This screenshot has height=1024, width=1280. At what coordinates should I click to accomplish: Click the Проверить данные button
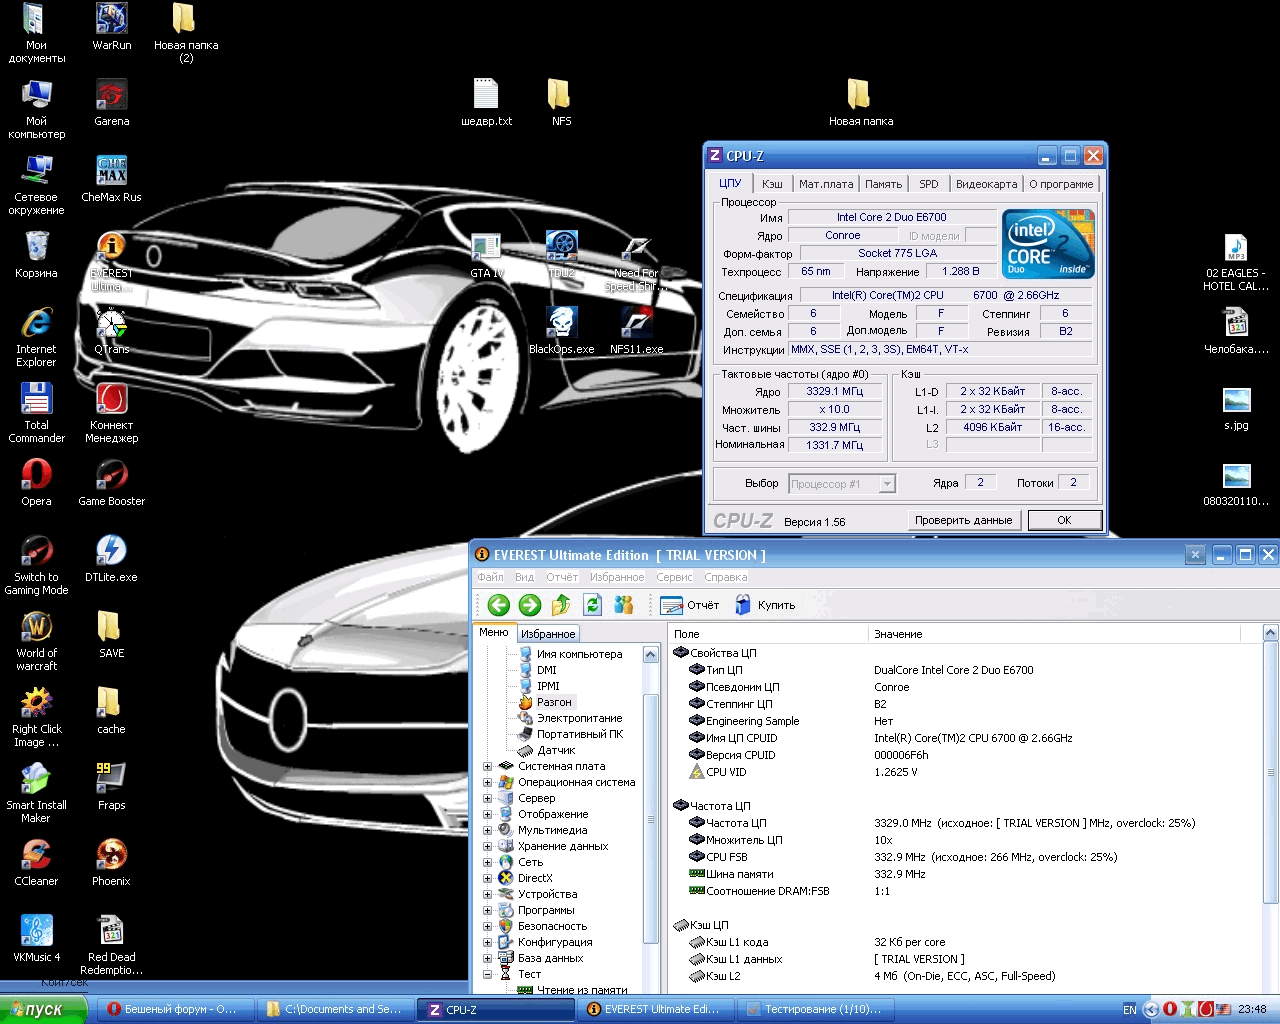964,520
